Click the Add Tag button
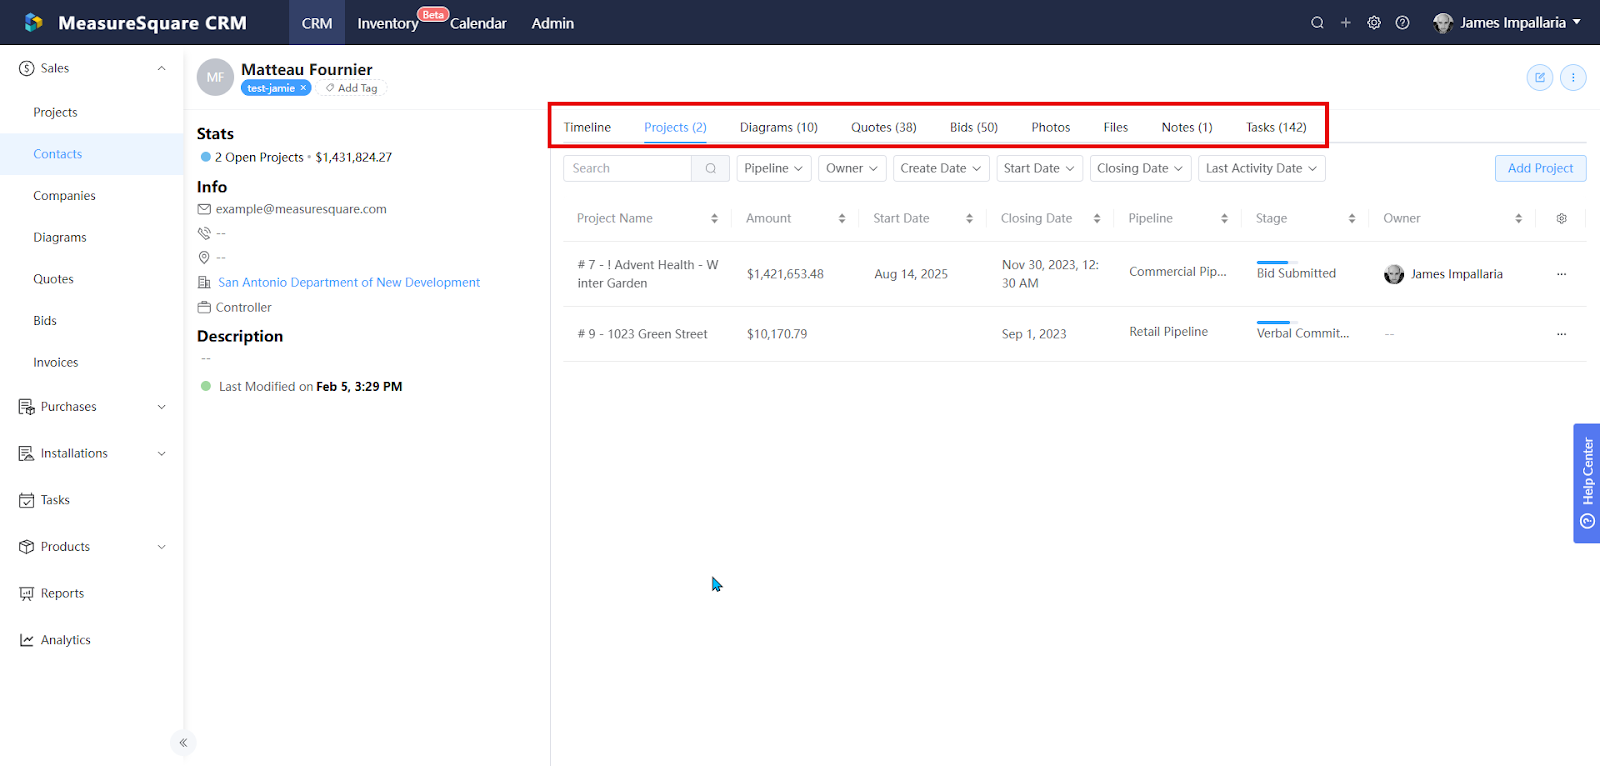The height and width of the screenshot is (766, 1600). [352, 88]
